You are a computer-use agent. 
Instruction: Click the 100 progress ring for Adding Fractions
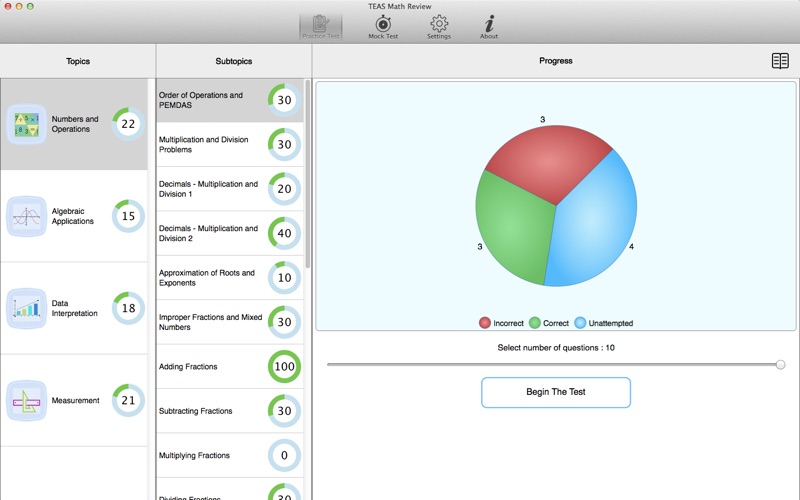(x=284, y=366)
